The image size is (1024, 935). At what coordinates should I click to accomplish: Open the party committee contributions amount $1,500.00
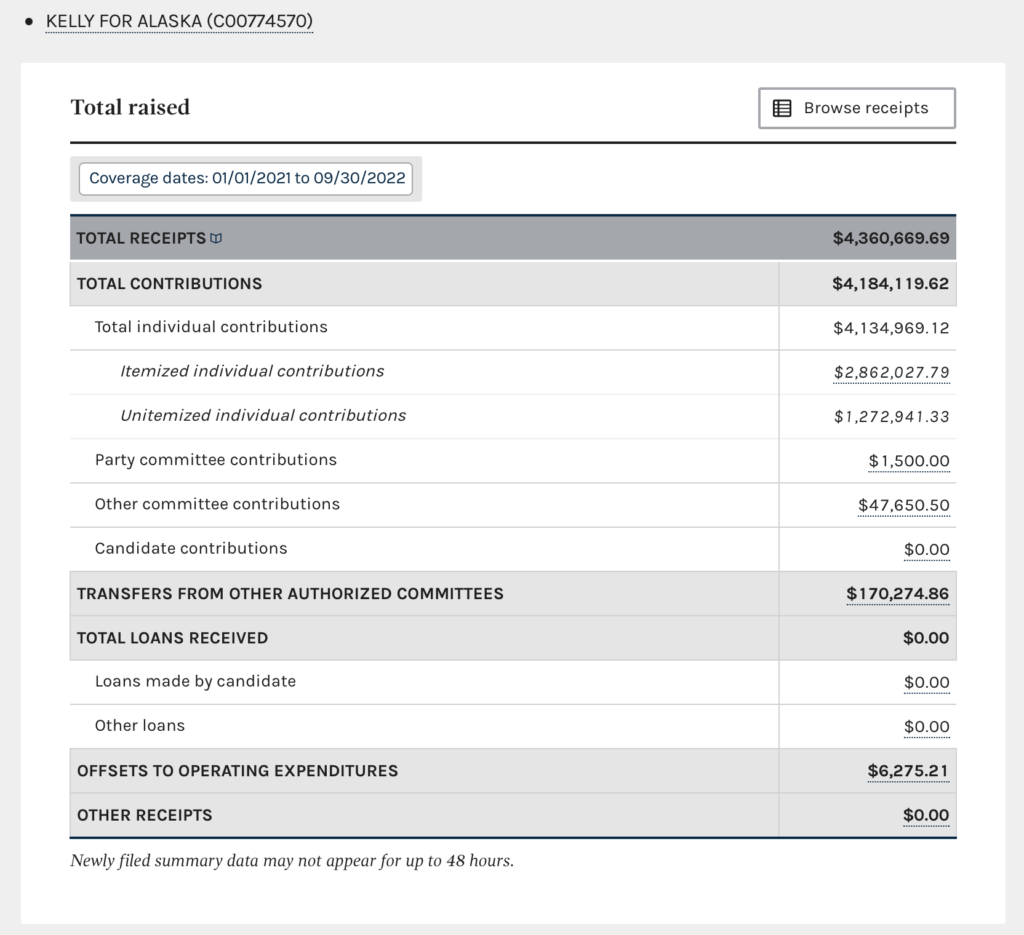(x=908, y=461)
